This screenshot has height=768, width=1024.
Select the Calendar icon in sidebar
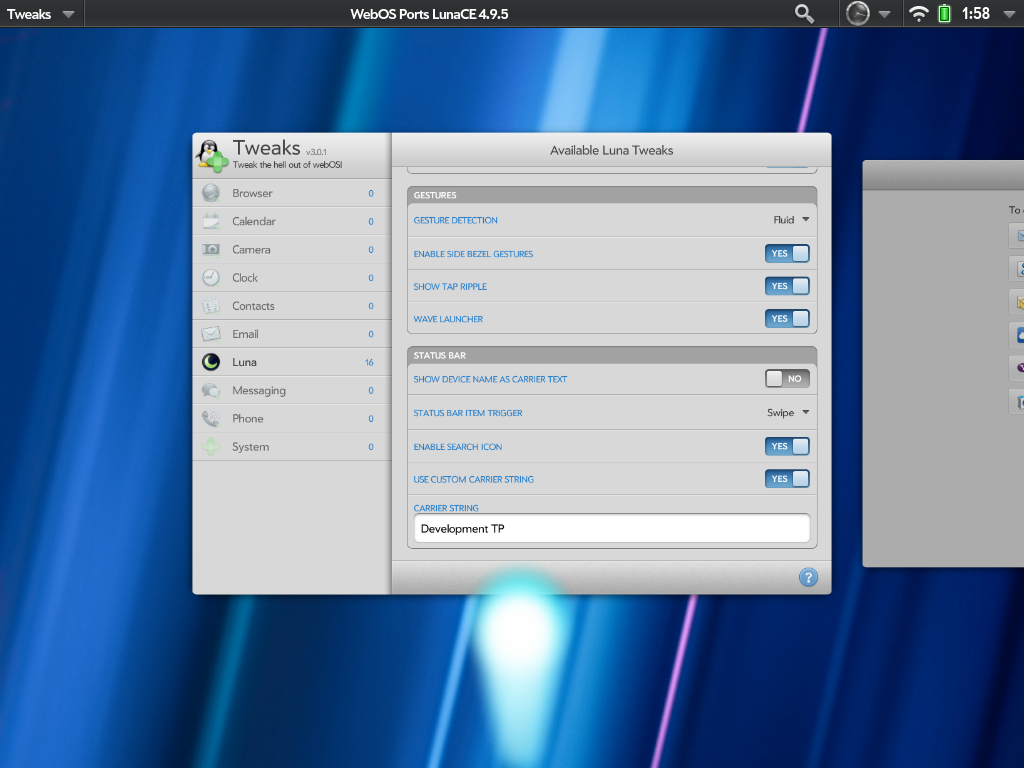tap(211, 221)
